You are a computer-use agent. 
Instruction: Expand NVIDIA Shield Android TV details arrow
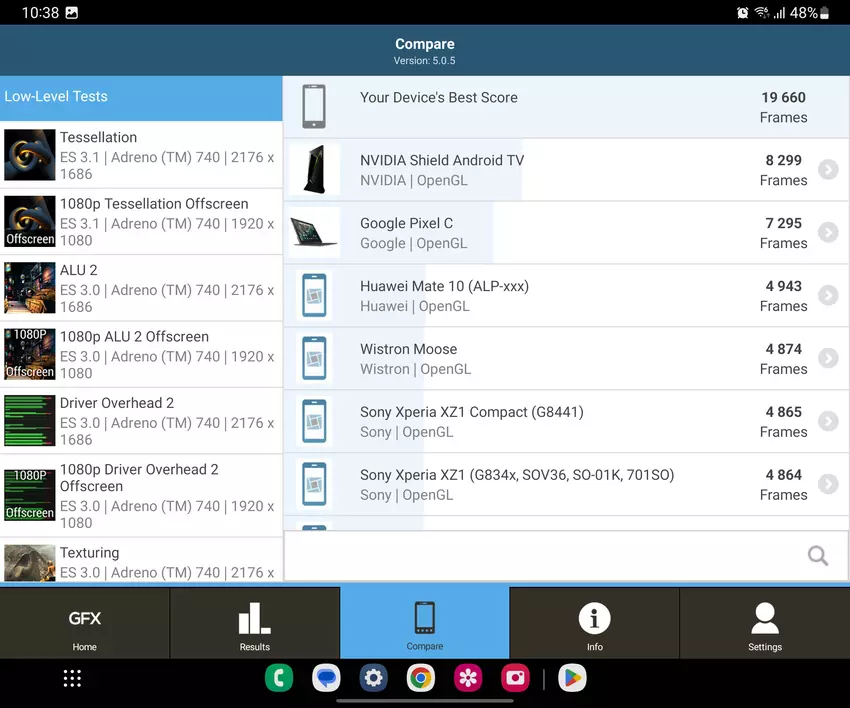pos(828,170)
